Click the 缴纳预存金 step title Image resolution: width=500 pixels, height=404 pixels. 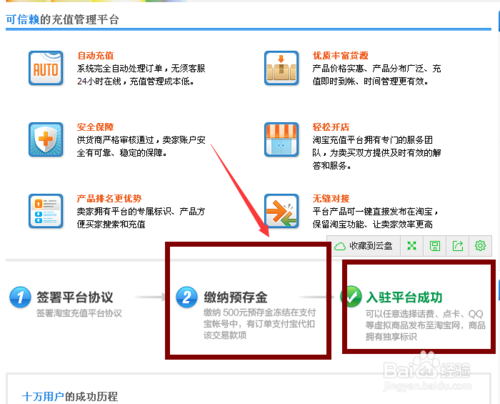[x=236, y=297]
